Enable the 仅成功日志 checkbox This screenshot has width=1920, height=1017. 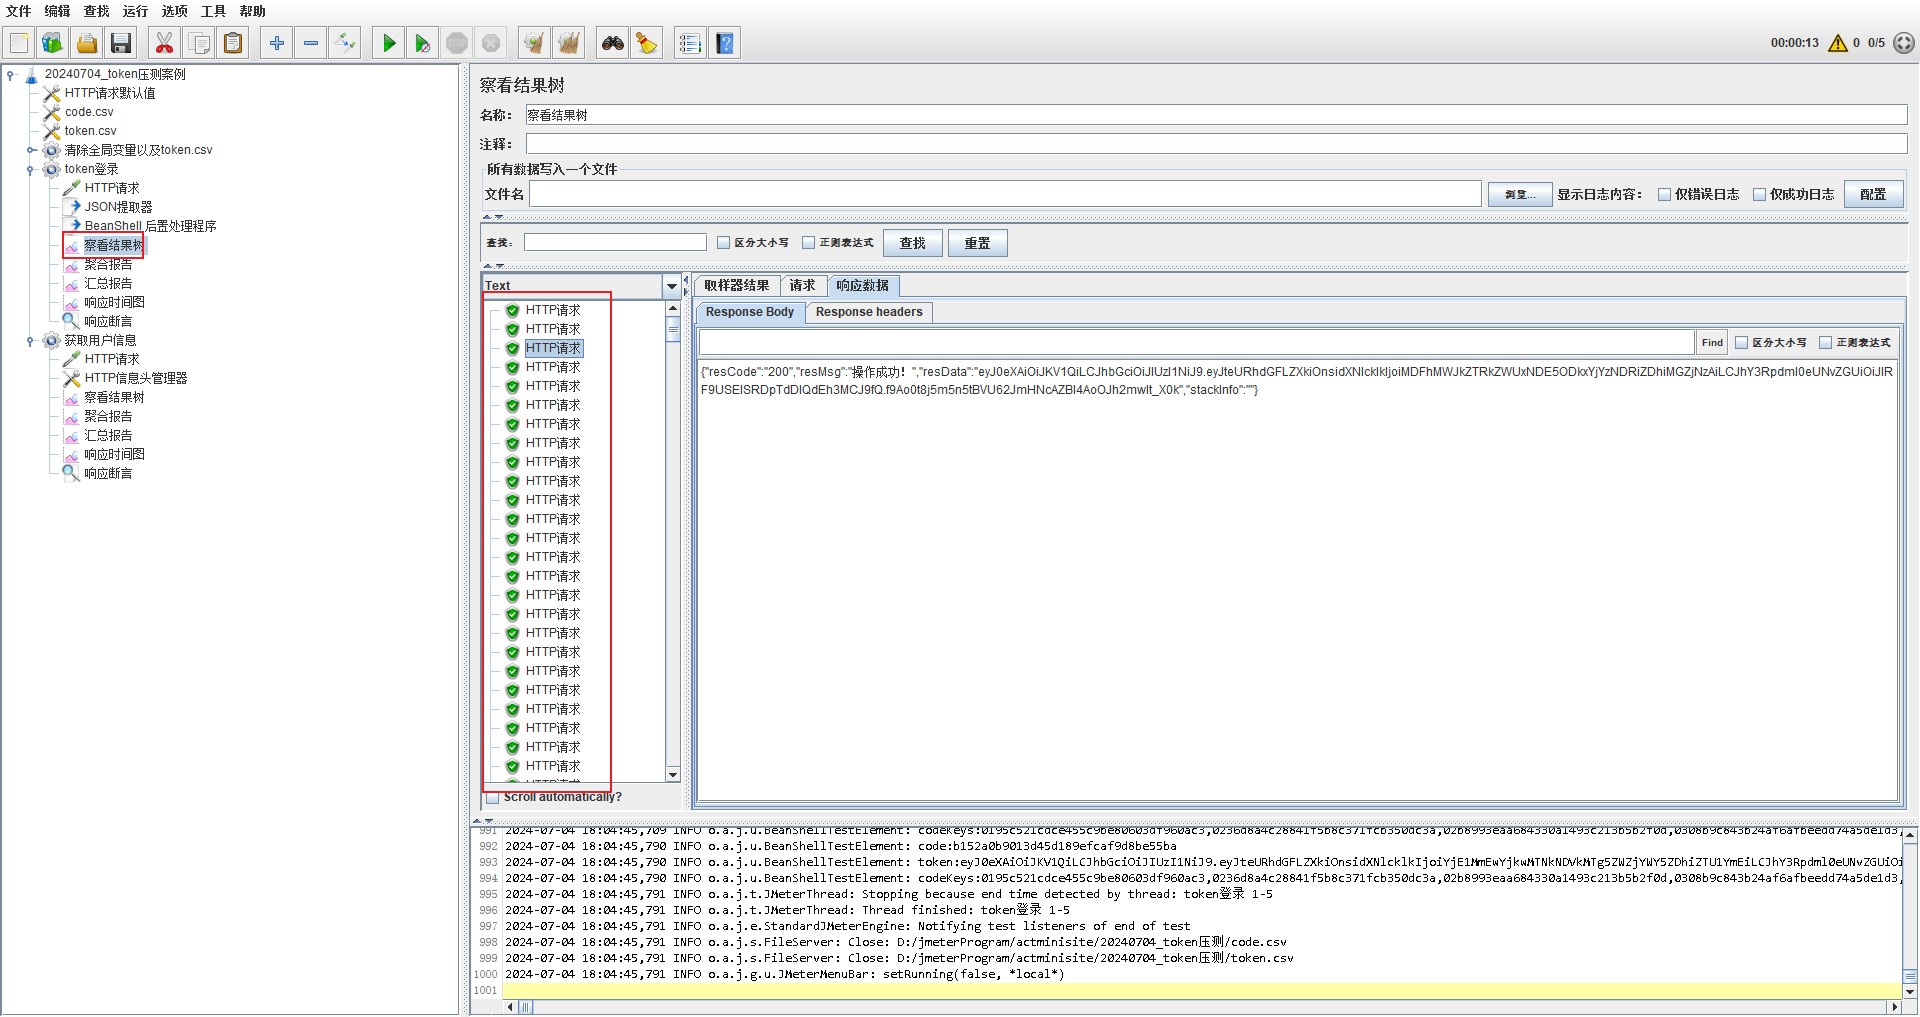[1759, 195]
